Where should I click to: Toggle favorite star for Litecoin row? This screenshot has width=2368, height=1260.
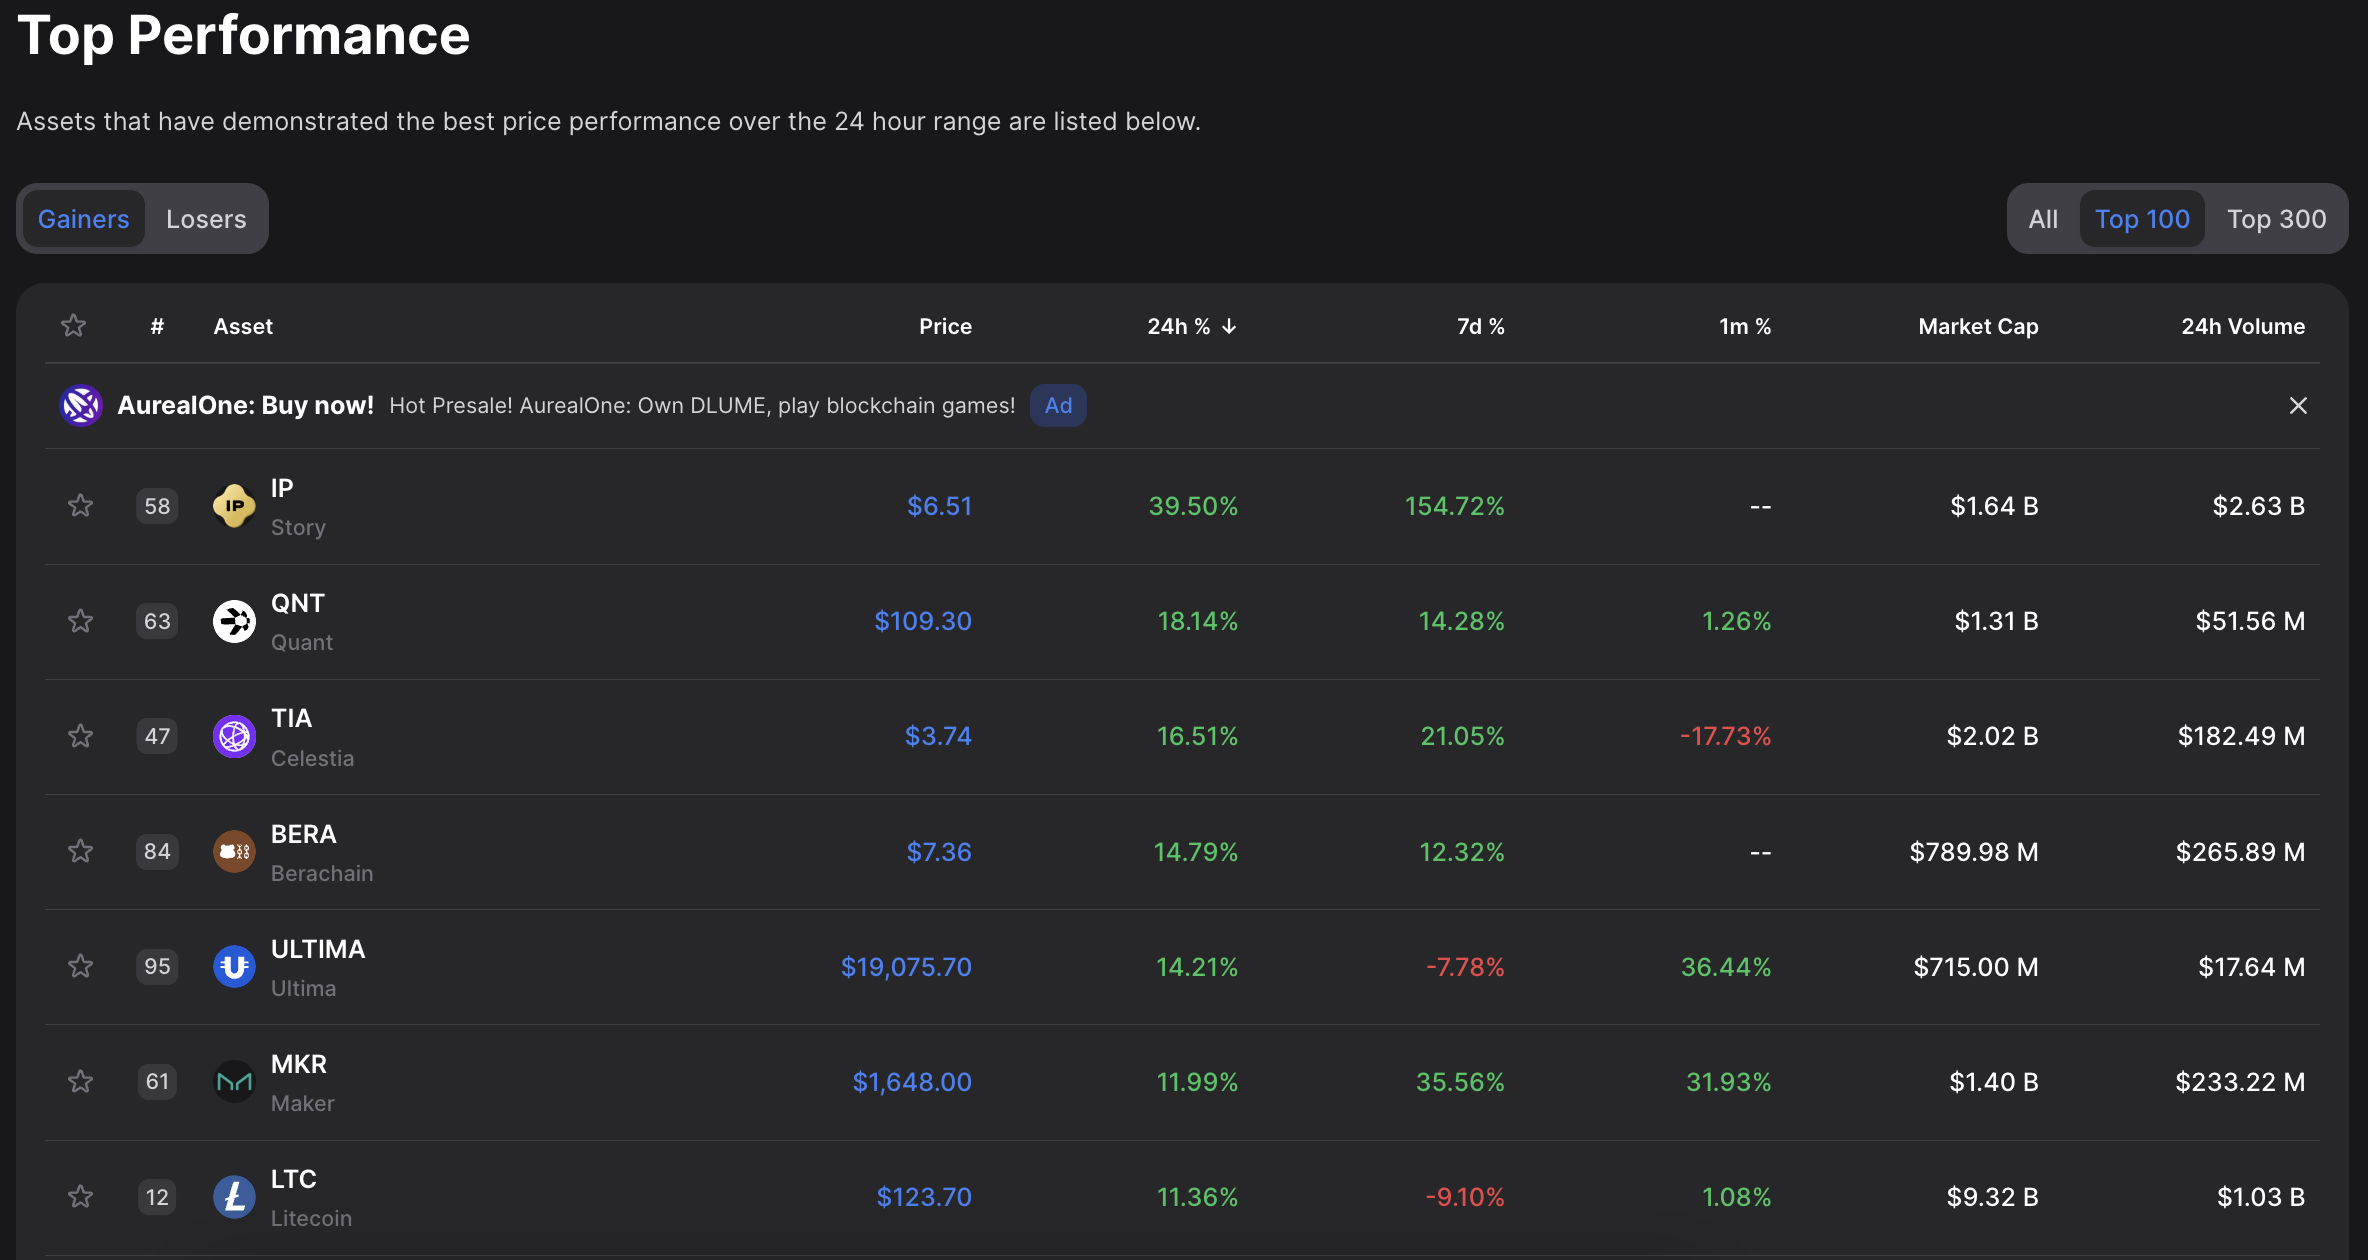(x=80, y=1197)
